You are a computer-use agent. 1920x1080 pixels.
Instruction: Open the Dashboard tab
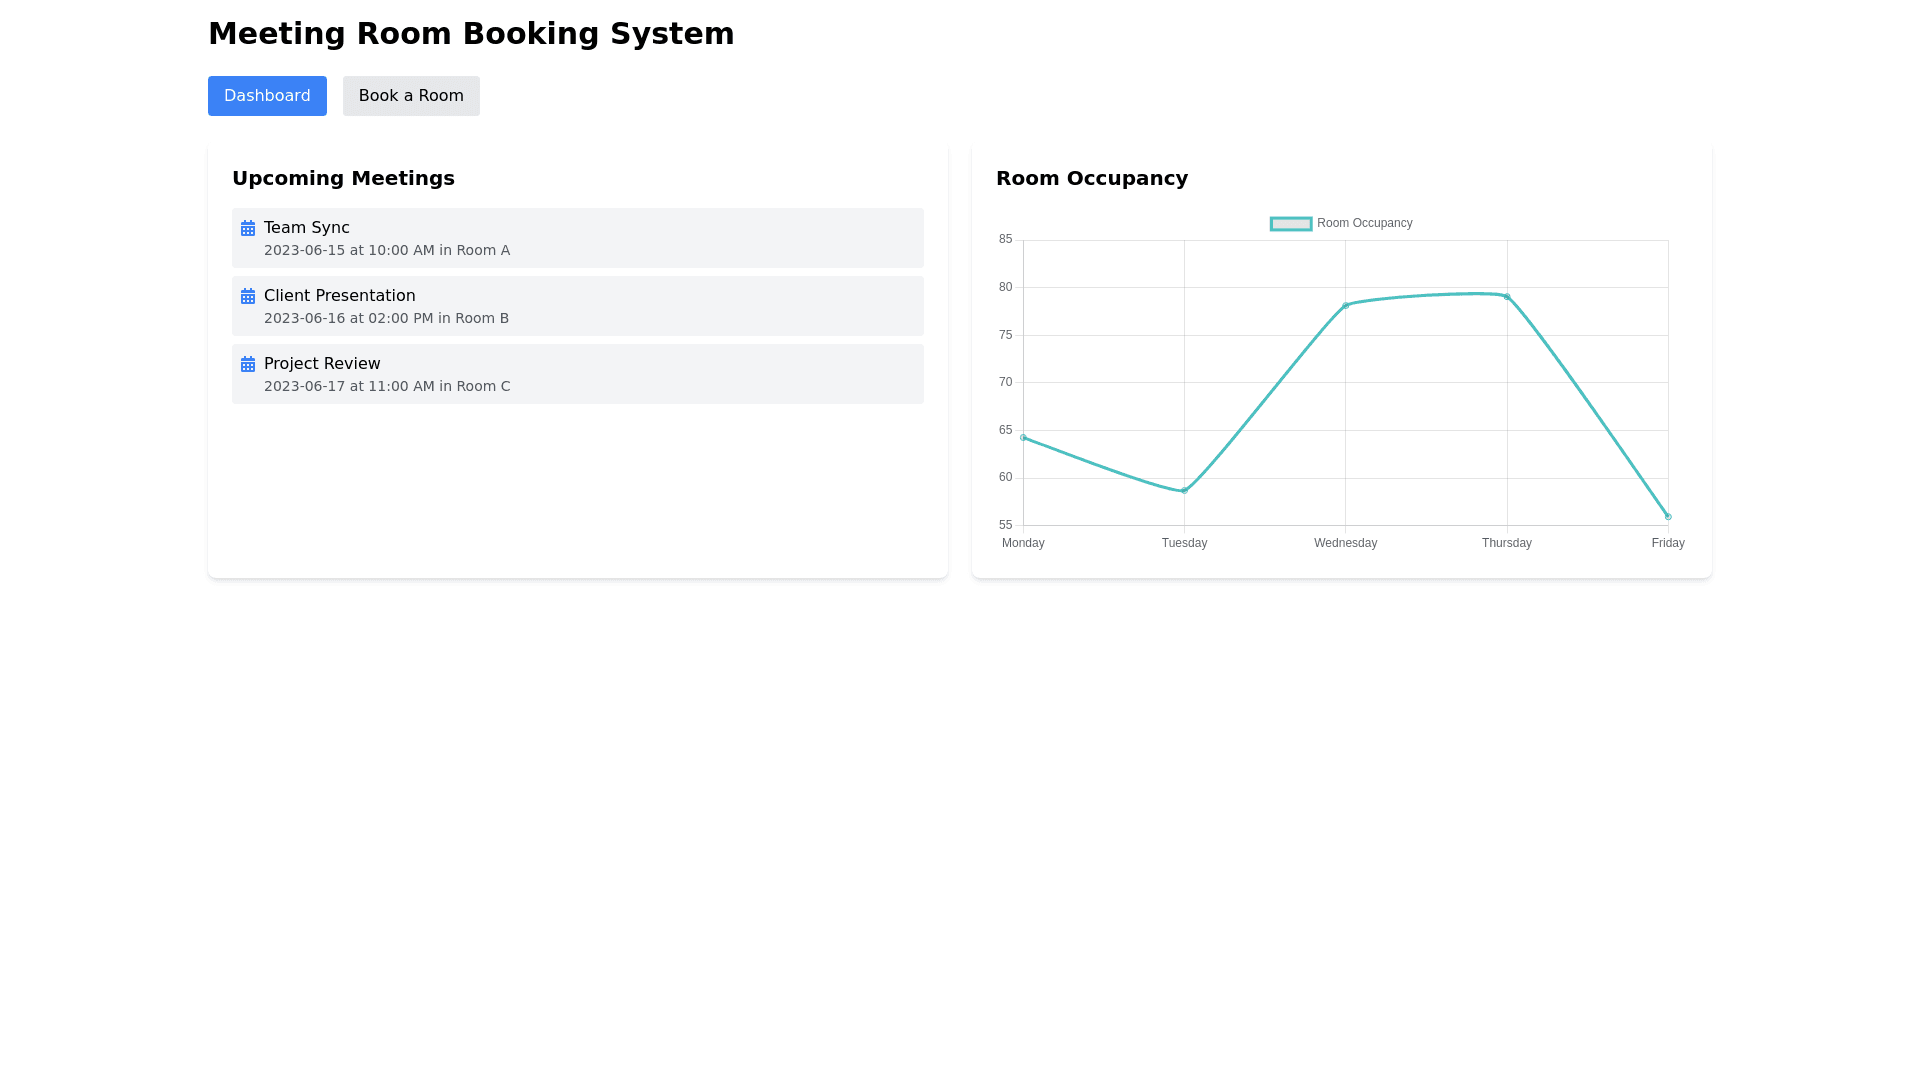tap(267, 96)
